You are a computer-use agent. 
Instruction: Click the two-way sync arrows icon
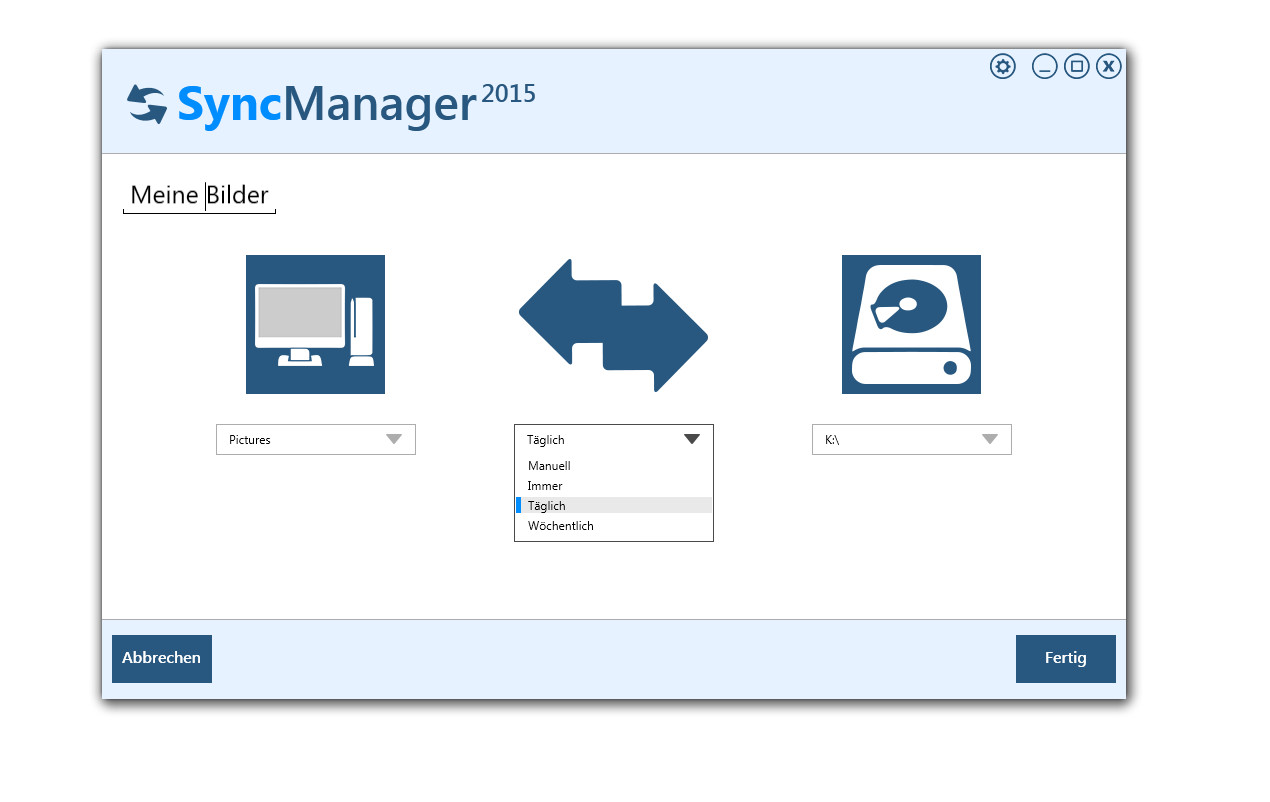[613, 325]
